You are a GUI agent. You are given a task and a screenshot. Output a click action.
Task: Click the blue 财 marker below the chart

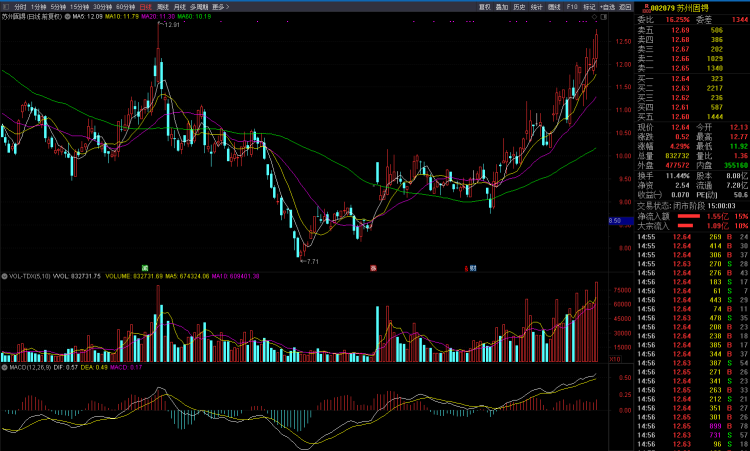pyautogui.click(x=473, y=268)
